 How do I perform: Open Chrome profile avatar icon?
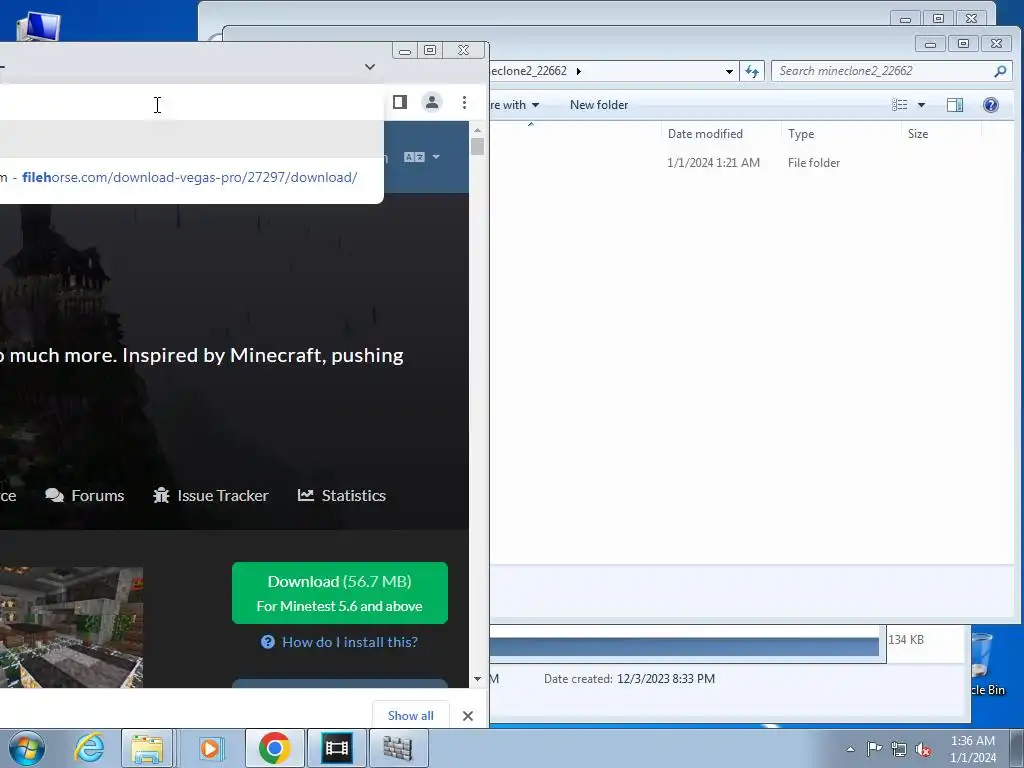432,102
